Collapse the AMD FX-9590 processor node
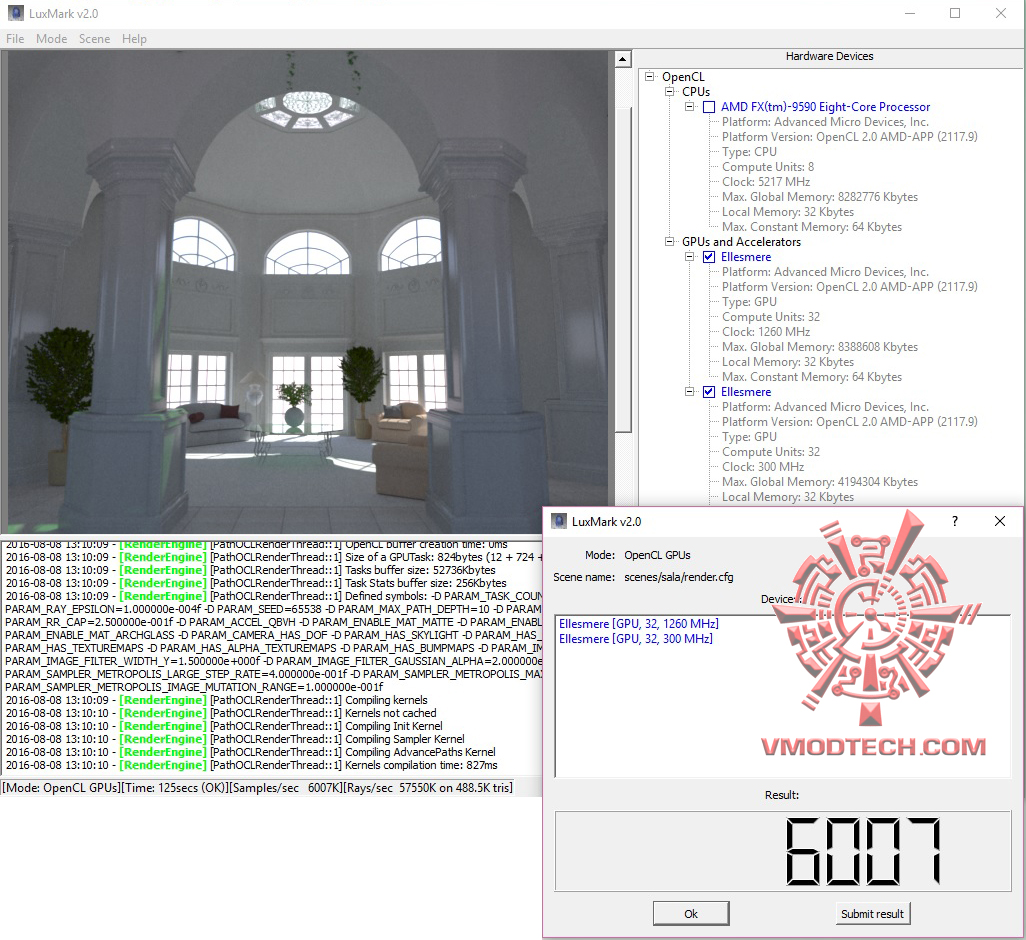Viewport: 1026px width, 940px height. (690, 107)
